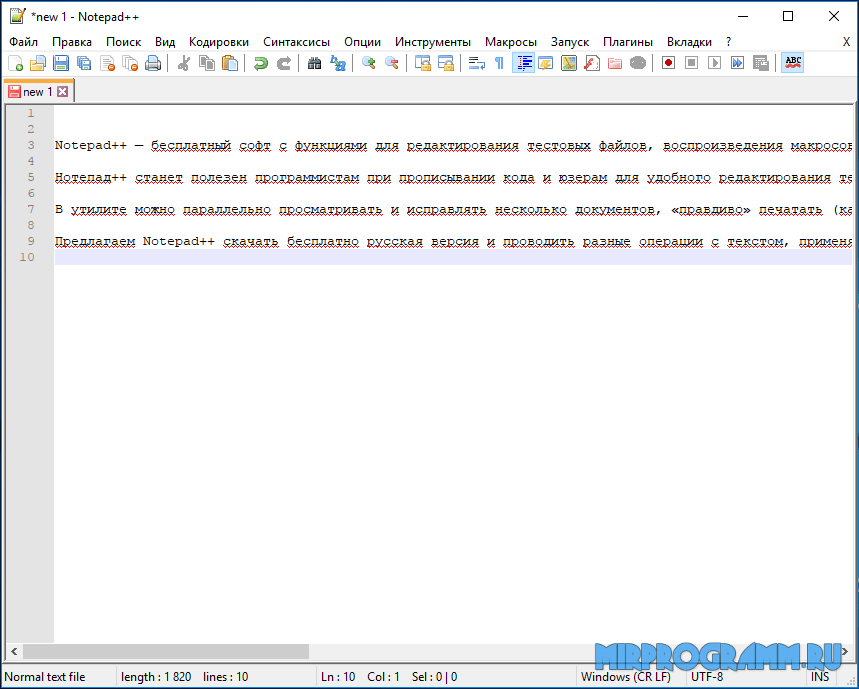Image resolution: width=859 pixels, height=689 pixels.
Task: Open the Вид menu
Action: coord(164,42)
